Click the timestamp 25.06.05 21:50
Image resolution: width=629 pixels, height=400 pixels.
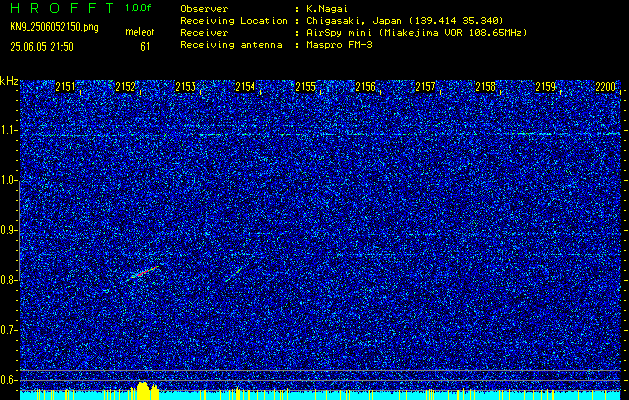point(42,47)
